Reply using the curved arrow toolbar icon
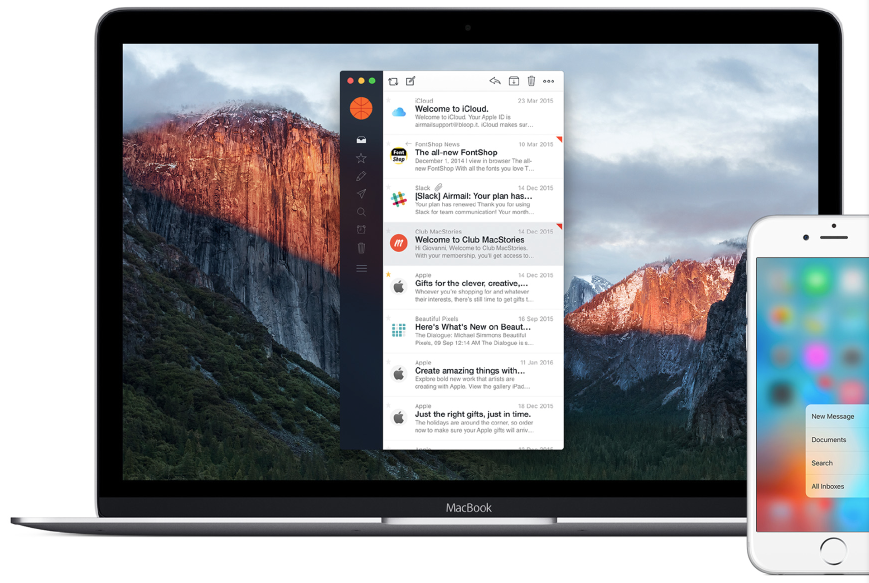The height and width of the screenshot is (583, 869). 495,81
